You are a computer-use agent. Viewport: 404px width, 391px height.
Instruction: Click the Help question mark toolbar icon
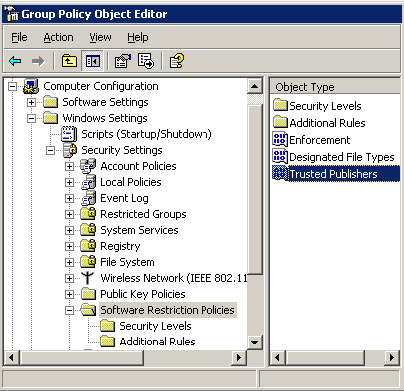click(177, 61)
